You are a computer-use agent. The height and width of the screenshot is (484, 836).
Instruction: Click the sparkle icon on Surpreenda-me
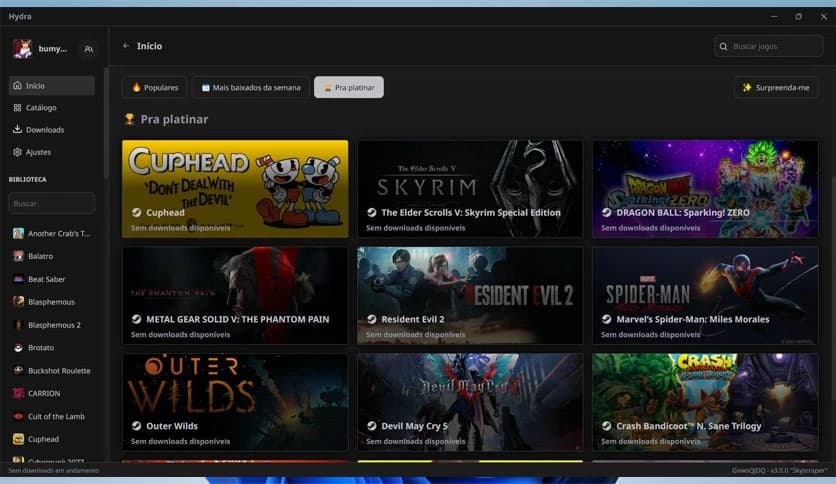pos(747,87)
